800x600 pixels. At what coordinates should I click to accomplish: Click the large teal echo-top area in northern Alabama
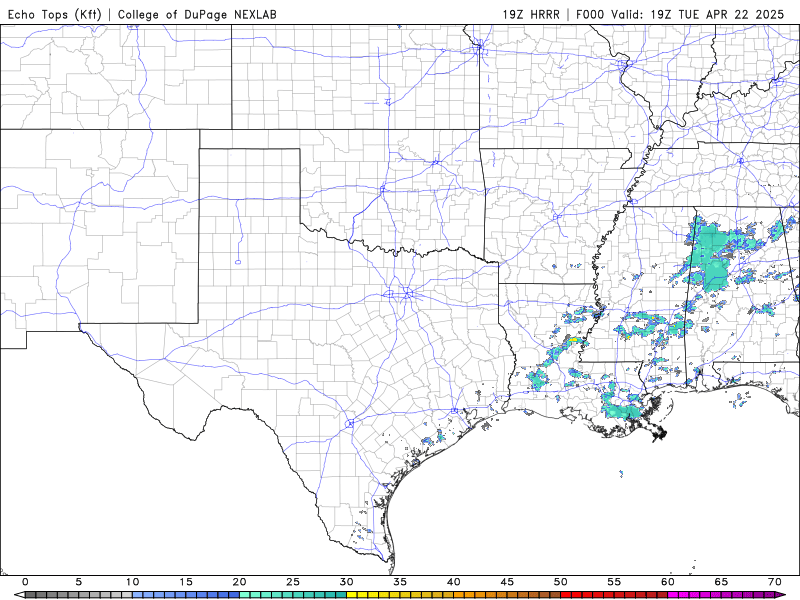click(x=712, y=255)
